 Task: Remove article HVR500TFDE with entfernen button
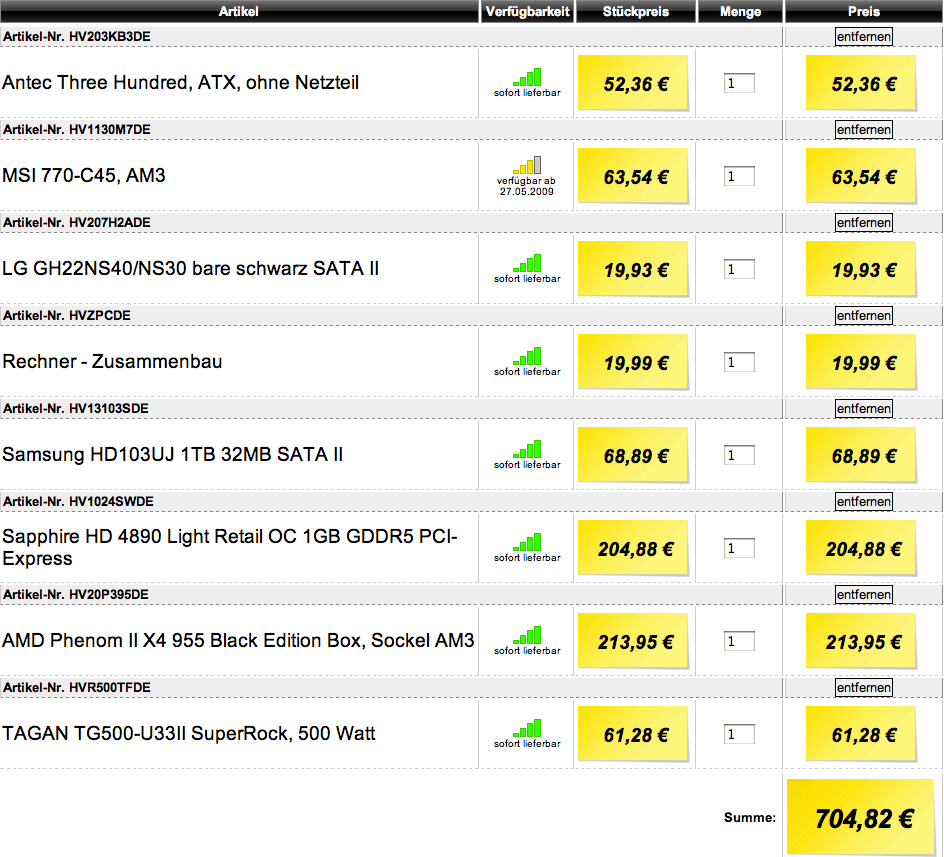pos(864,687)
